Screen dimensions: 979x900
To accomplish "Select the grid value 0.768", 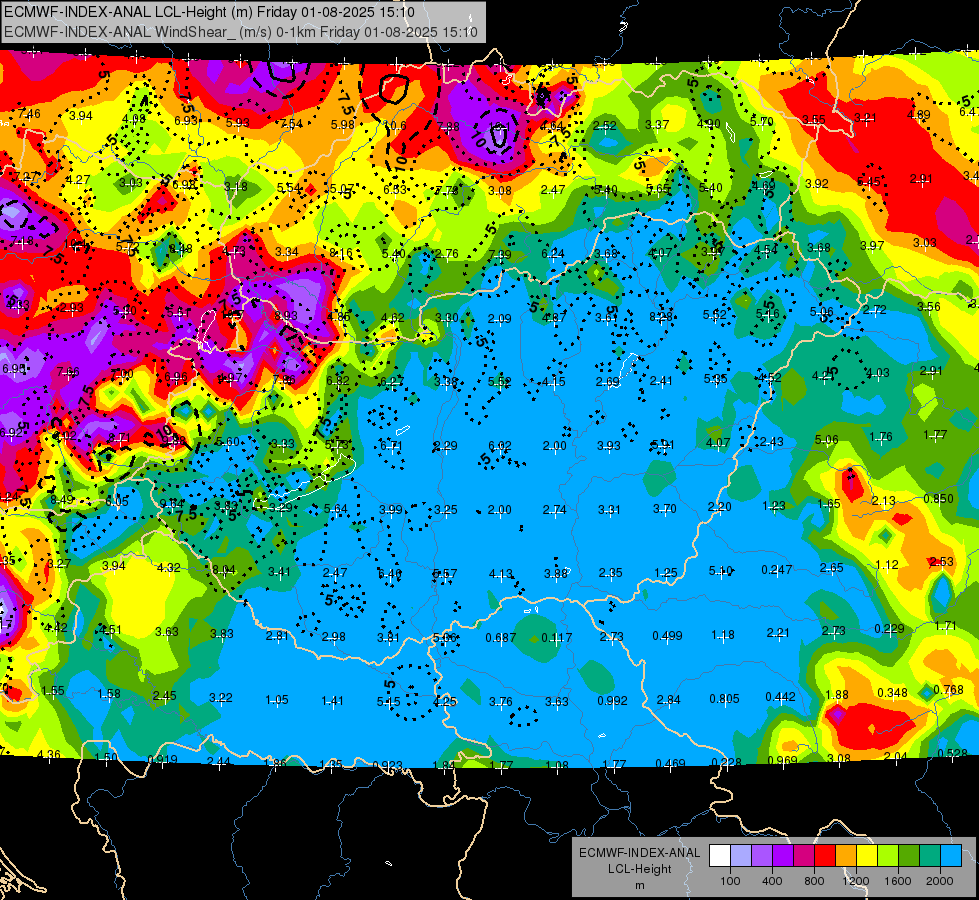I will tap(948, 690).
